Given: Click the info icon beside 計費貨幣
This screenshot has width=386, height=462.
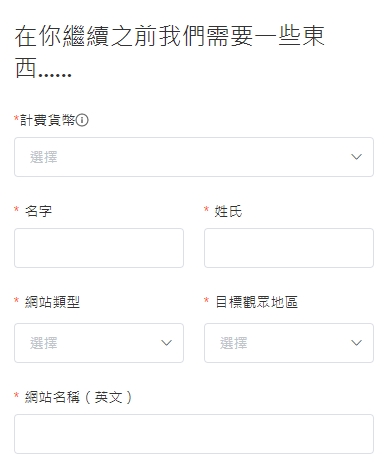Looking at the screenshot, I should [x=82, y=120].
